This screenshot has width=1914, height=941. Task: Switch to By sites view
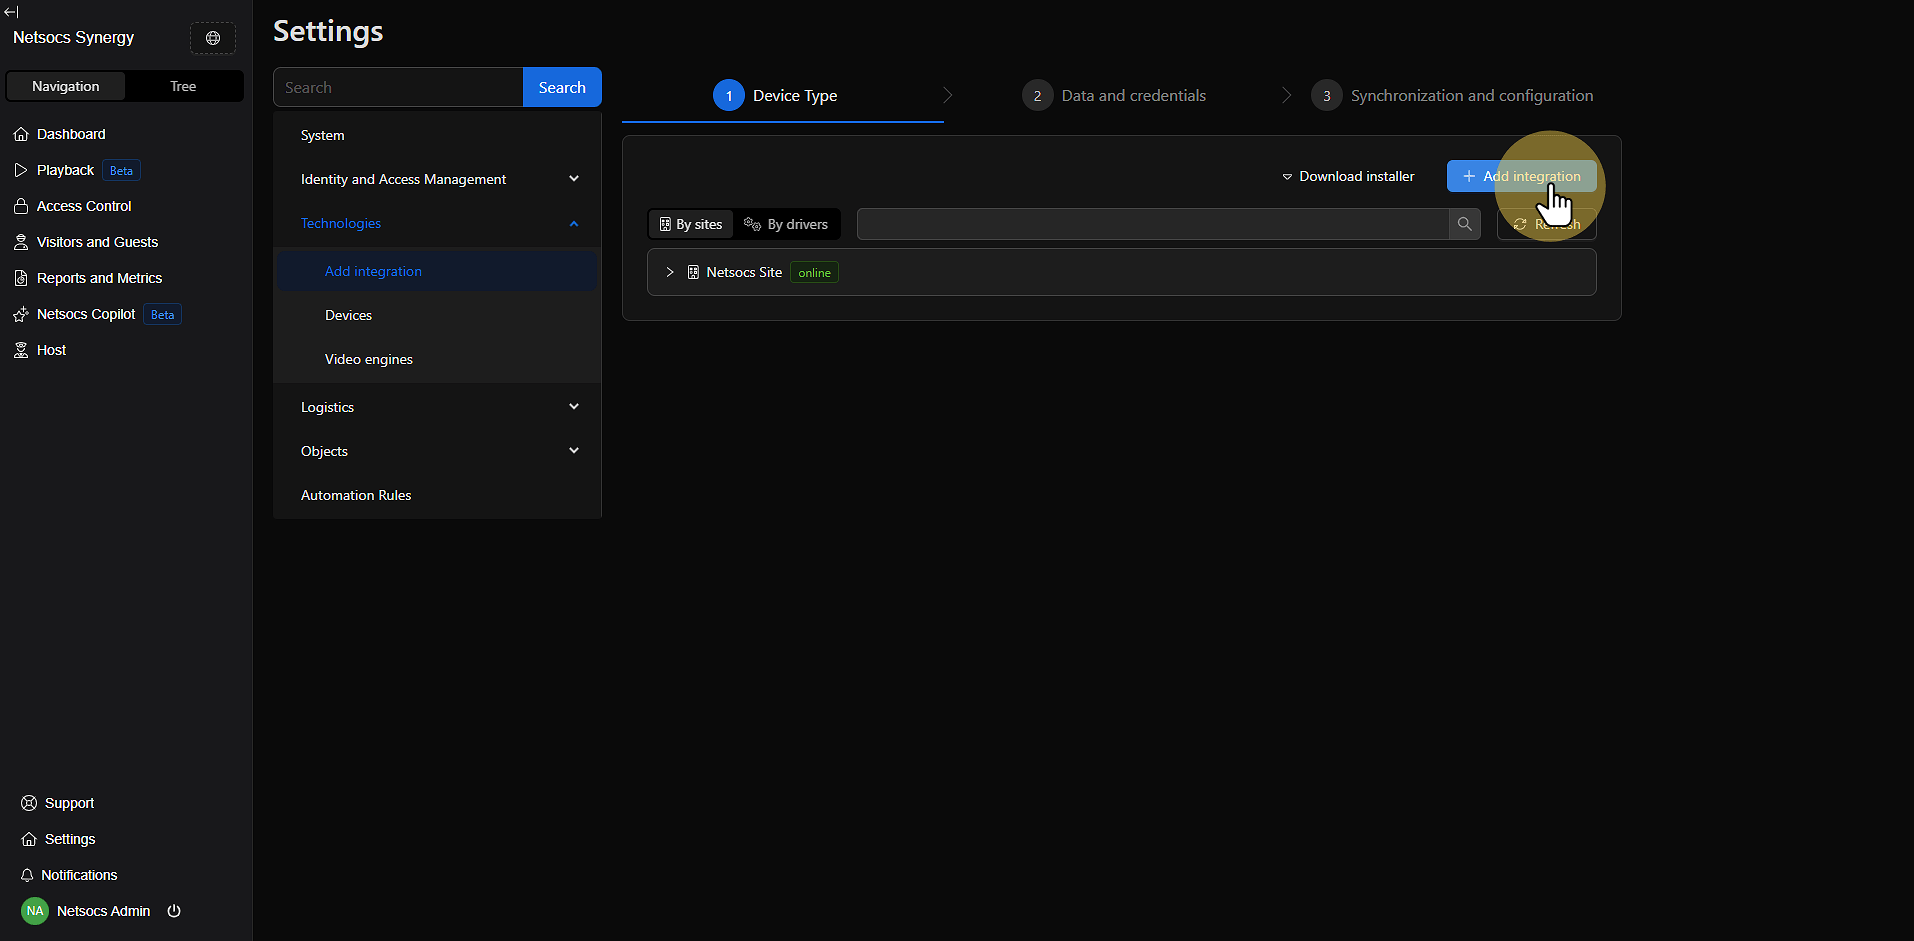tap(691, 224)
